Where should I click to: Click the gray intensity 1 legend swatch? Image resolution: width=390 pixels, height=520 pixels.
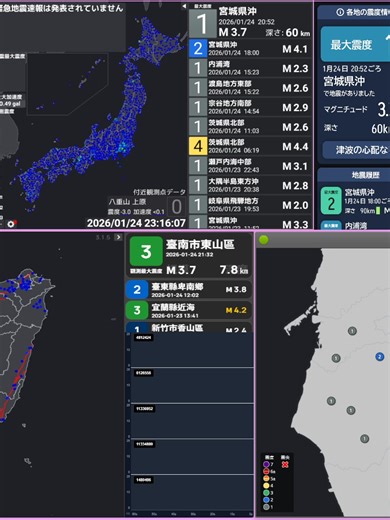coord(266,507)
